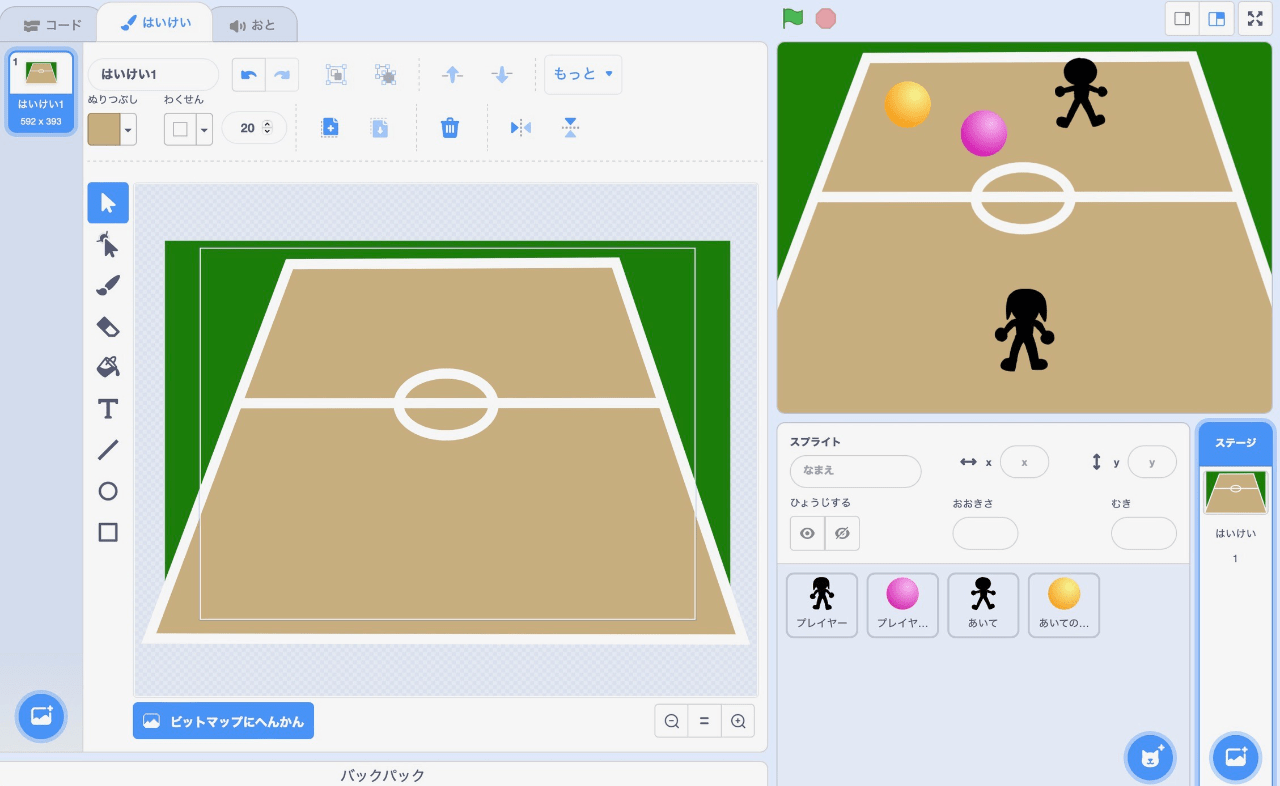Click the orange ball on the stage
Screen dimensions: 1280x786
point(908,104)
